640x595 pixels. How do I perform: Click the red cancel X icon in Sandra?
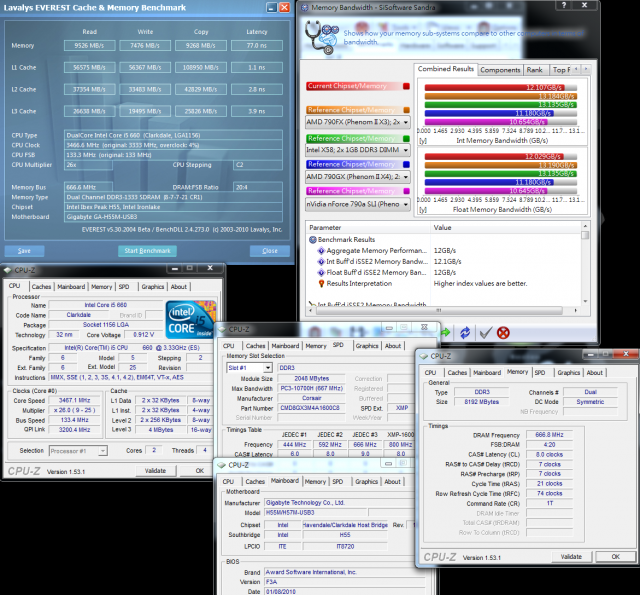click(x=503, y=333)
